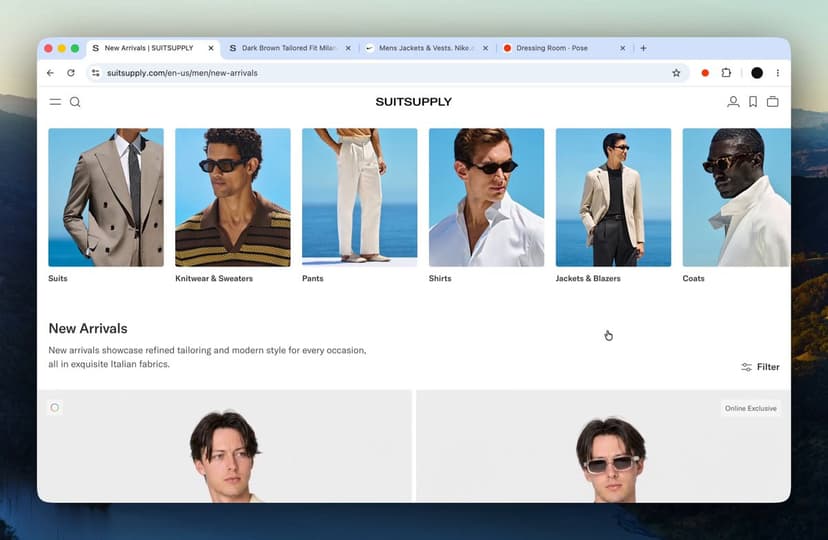Image resolution: width=828 pixels, height=540 pixels.
Task: Open a new tab with plus button
Action: coord(643,48)
